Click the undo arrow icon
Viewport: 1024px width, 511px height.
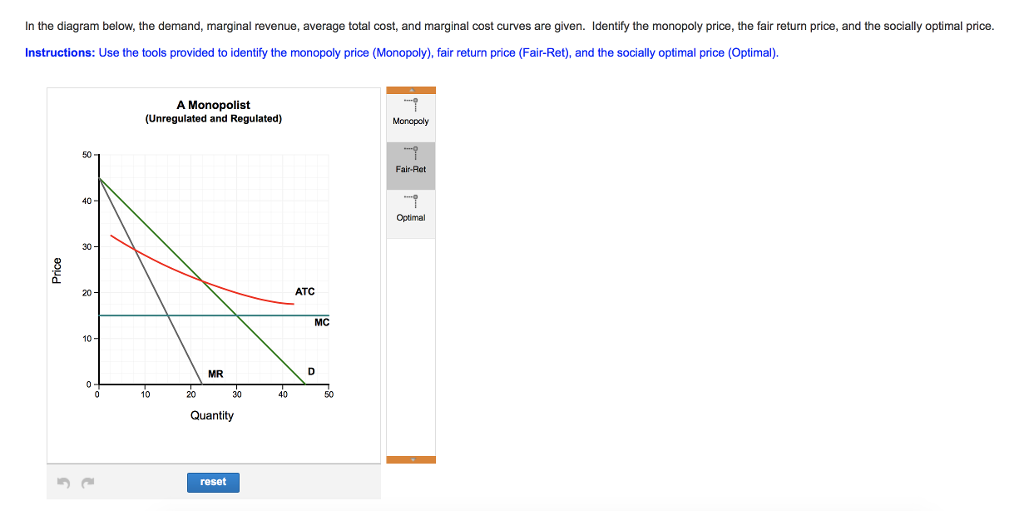(x=63, y=483)
